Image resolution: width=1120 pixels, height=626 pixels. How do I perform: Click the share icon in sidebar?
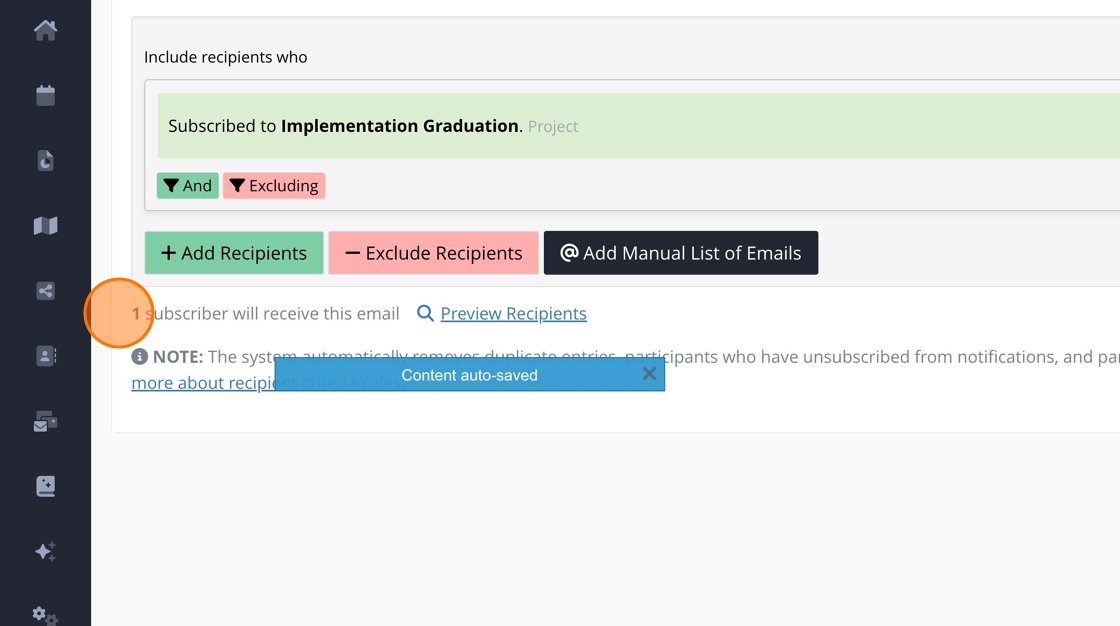point(45,291)
